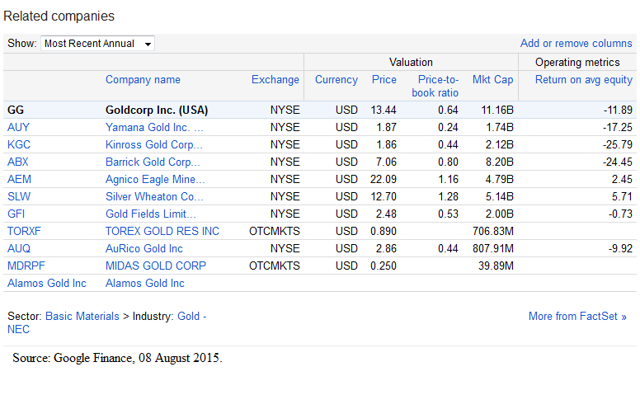
Task: Click Barrick return value -24.45
Action: [x=618, y=162]
